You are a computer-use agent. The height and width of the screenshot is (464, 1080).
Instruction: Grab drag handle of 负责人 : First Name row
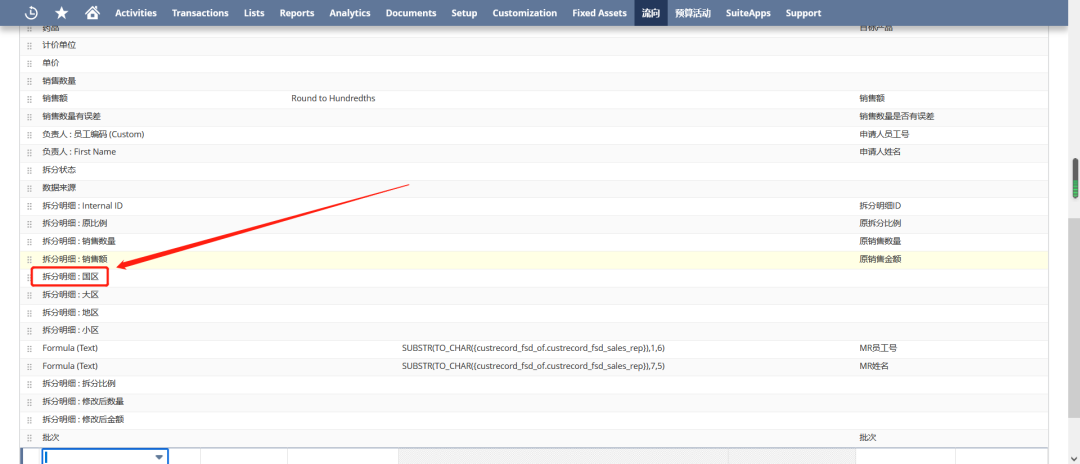pos(30,153)
